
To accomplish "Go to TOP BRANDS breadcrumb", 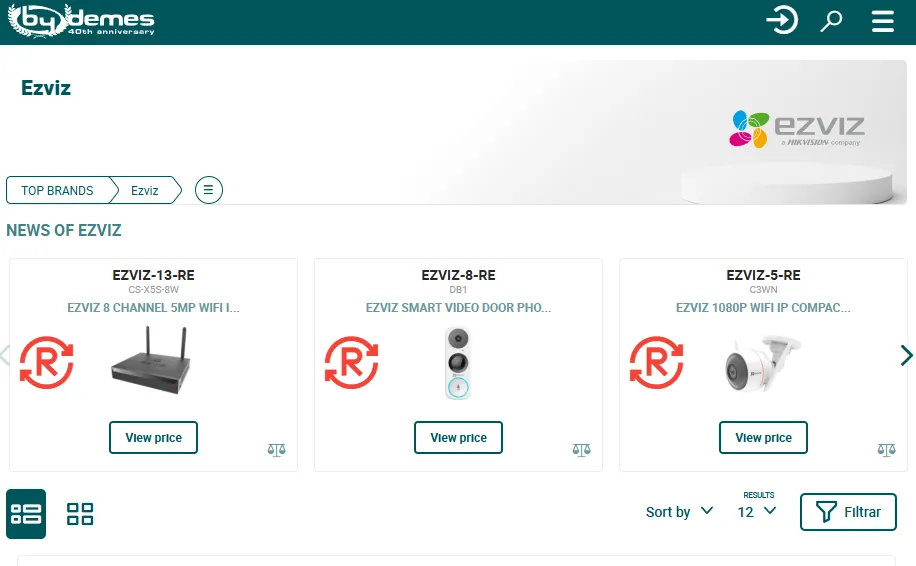I will pos(57,190).
